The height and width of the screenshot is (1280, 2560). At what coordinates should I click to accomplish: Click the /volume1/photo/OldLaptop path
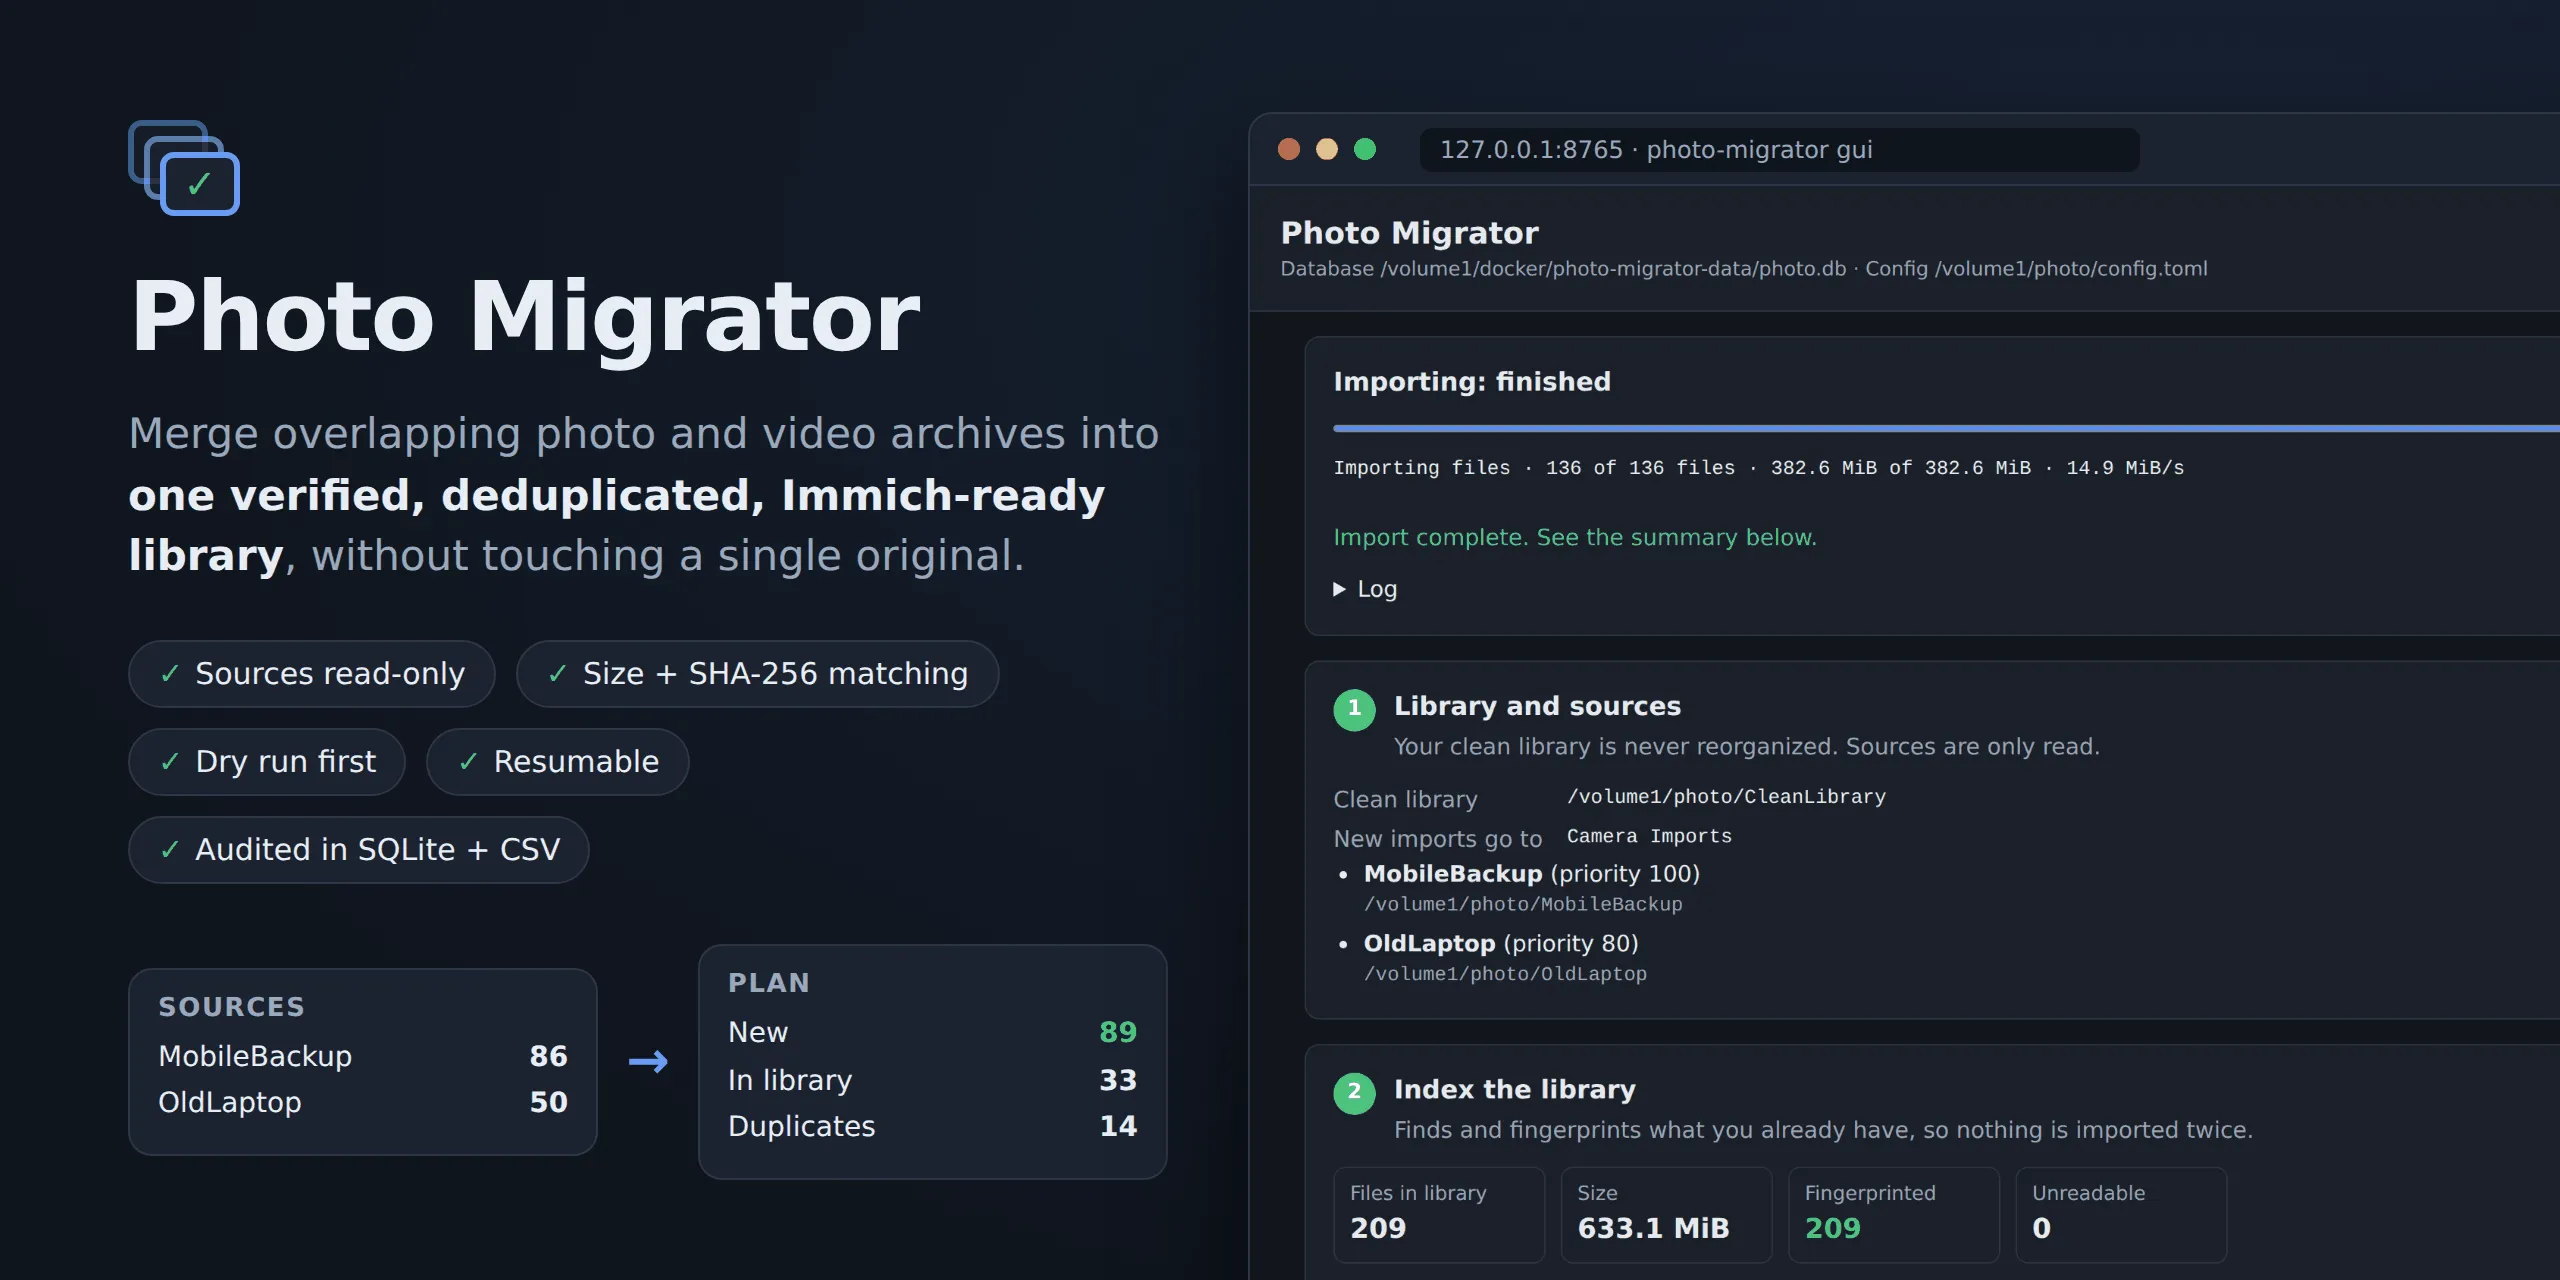point(1505,974)
